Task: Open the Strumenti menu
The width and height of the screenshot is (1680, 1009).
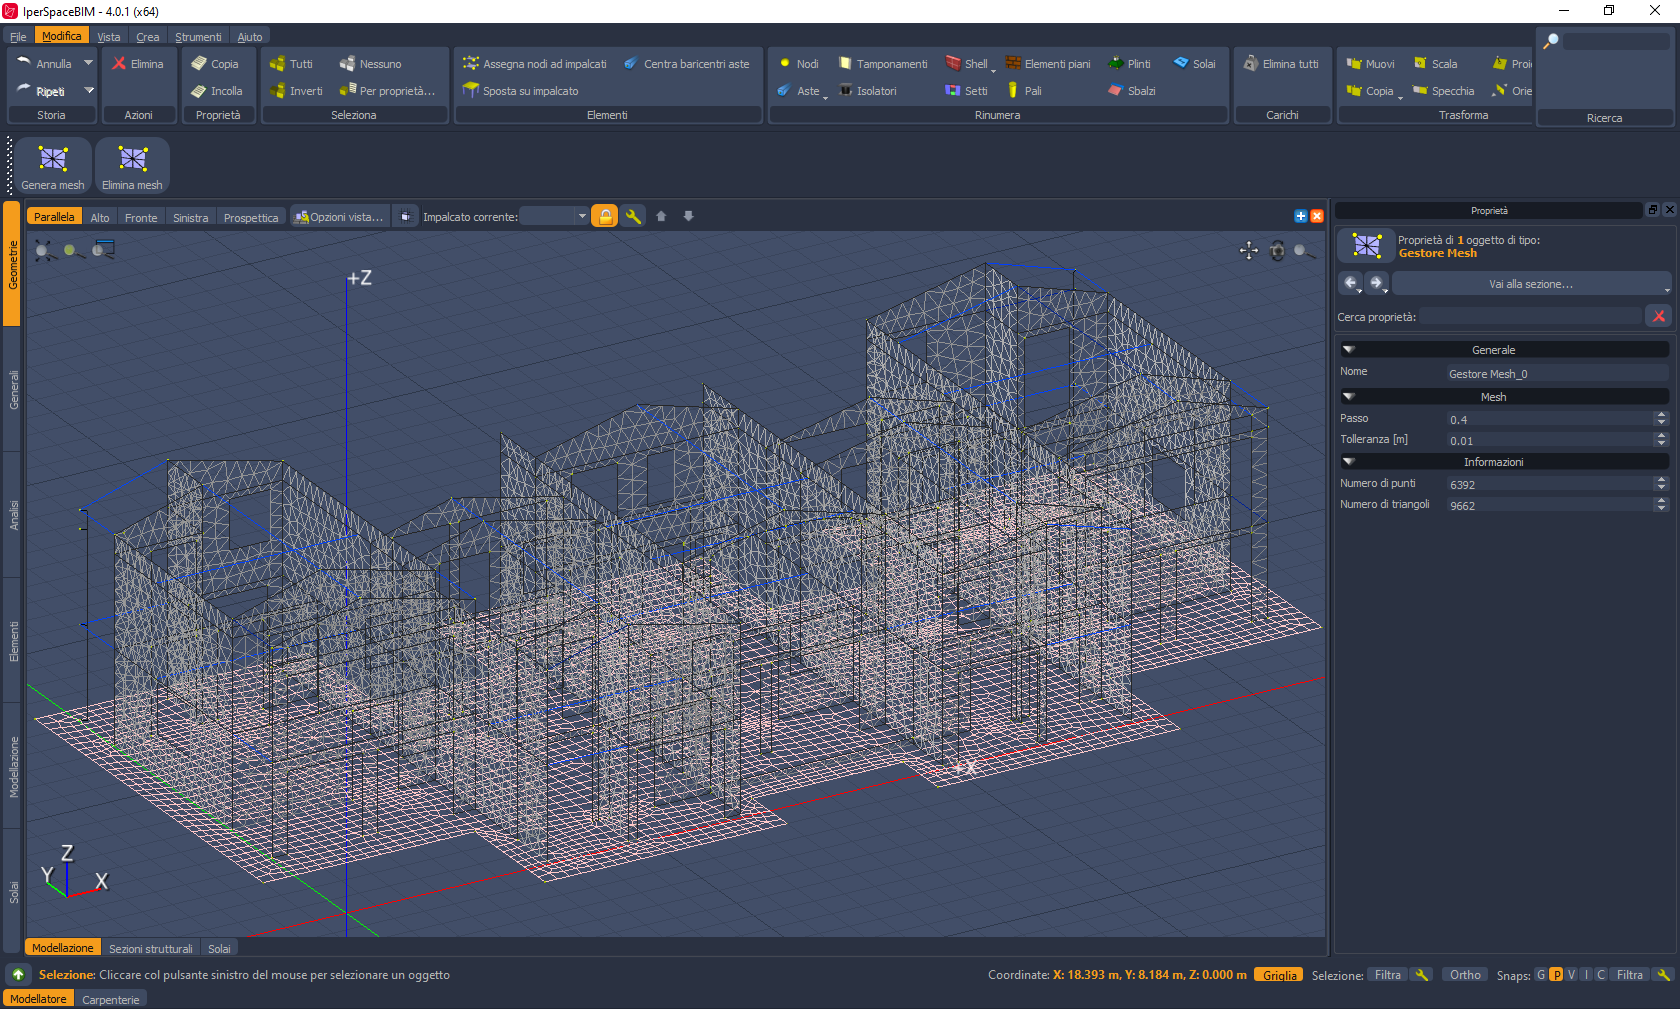Action: pos(198,37)
